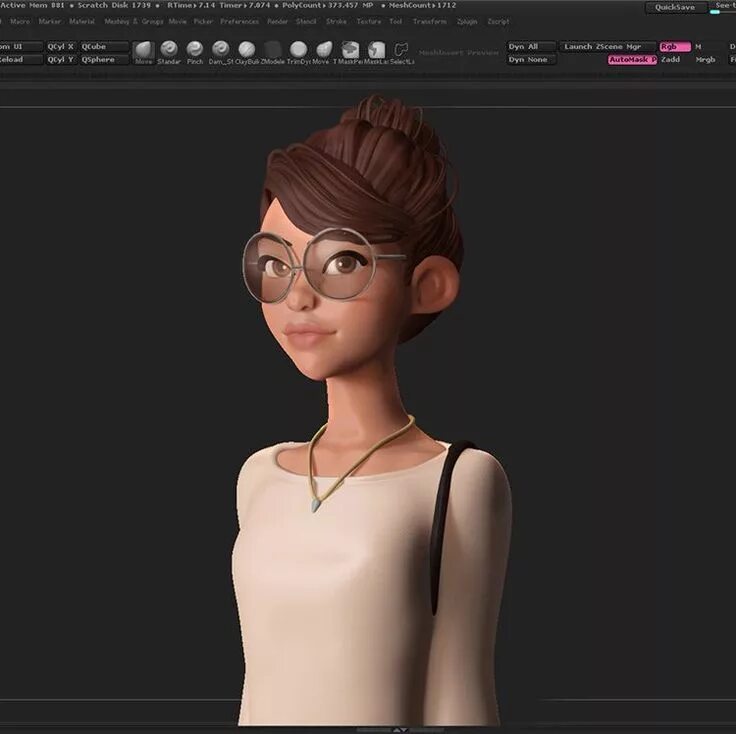Expand the Stroke menu palette

336,22
